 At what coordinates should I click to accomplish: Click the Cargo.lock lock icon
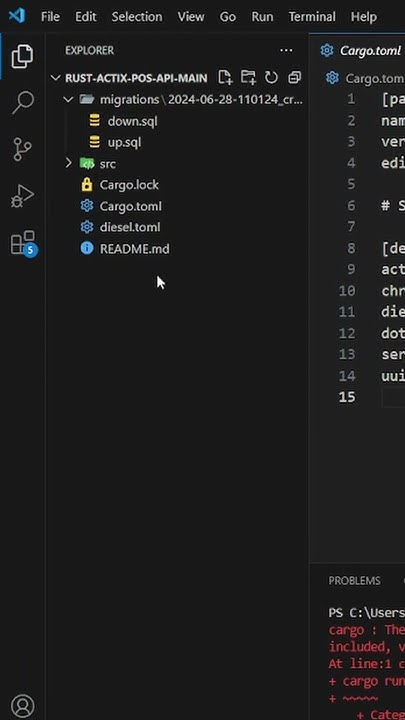click(x=87, y=185)
